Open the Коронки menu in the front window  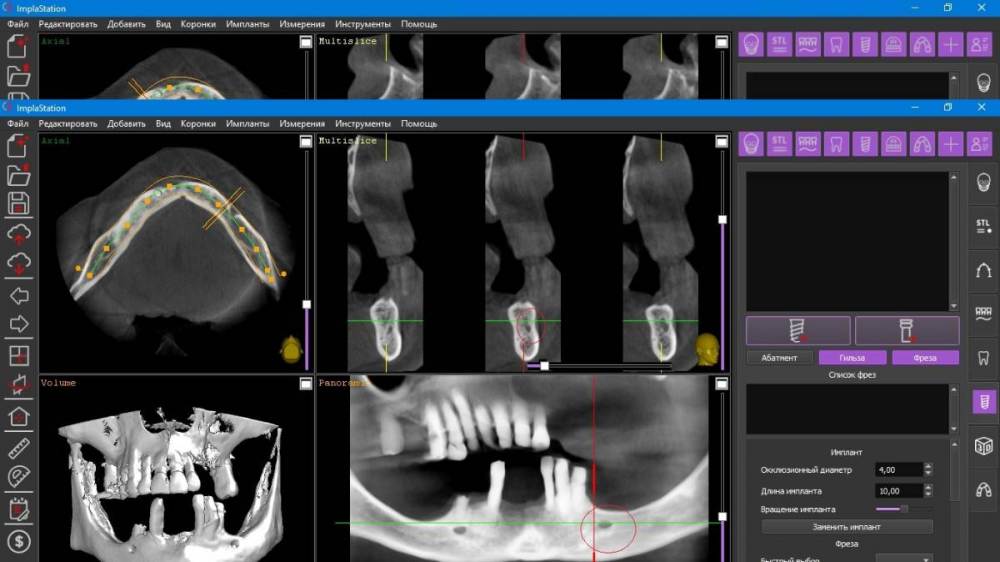pos(198,124)
